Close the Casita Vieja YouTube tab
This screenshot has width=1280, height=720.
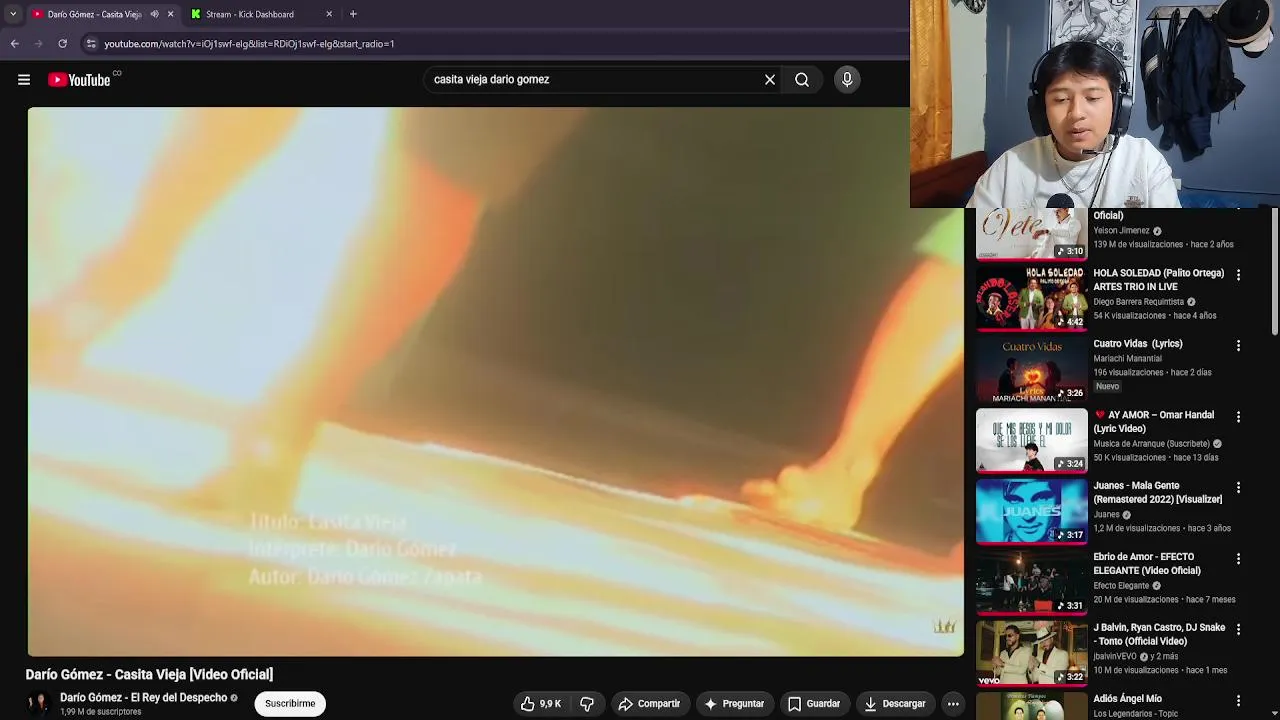pyautogui.click(x=170, y=14)
